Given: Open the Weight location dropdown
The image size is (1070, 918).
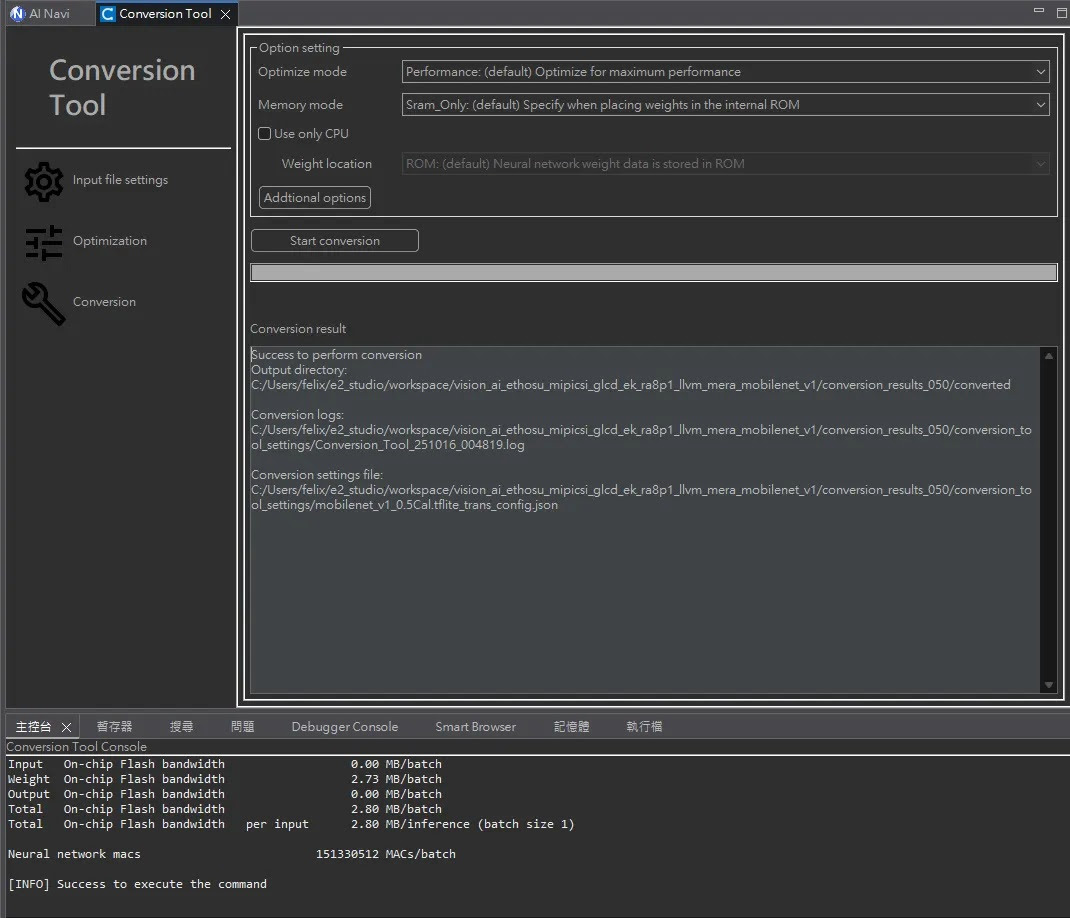Looking at the screenshot, I should coord(725,164).
